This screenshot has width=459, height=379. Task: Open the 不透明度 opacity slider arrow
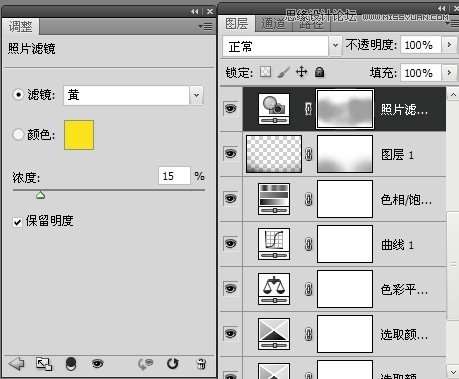[x=449, y=45]
